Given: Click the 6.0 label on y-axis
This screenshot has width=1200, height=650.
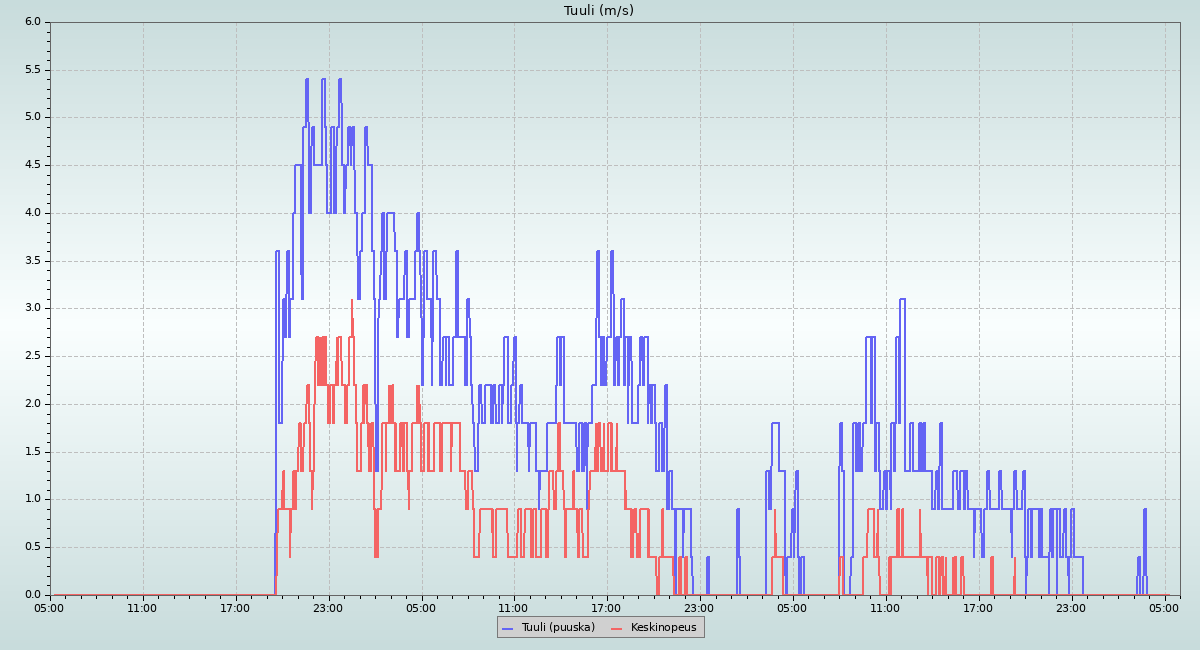Looking at the screenshot, I should [32, 21].
